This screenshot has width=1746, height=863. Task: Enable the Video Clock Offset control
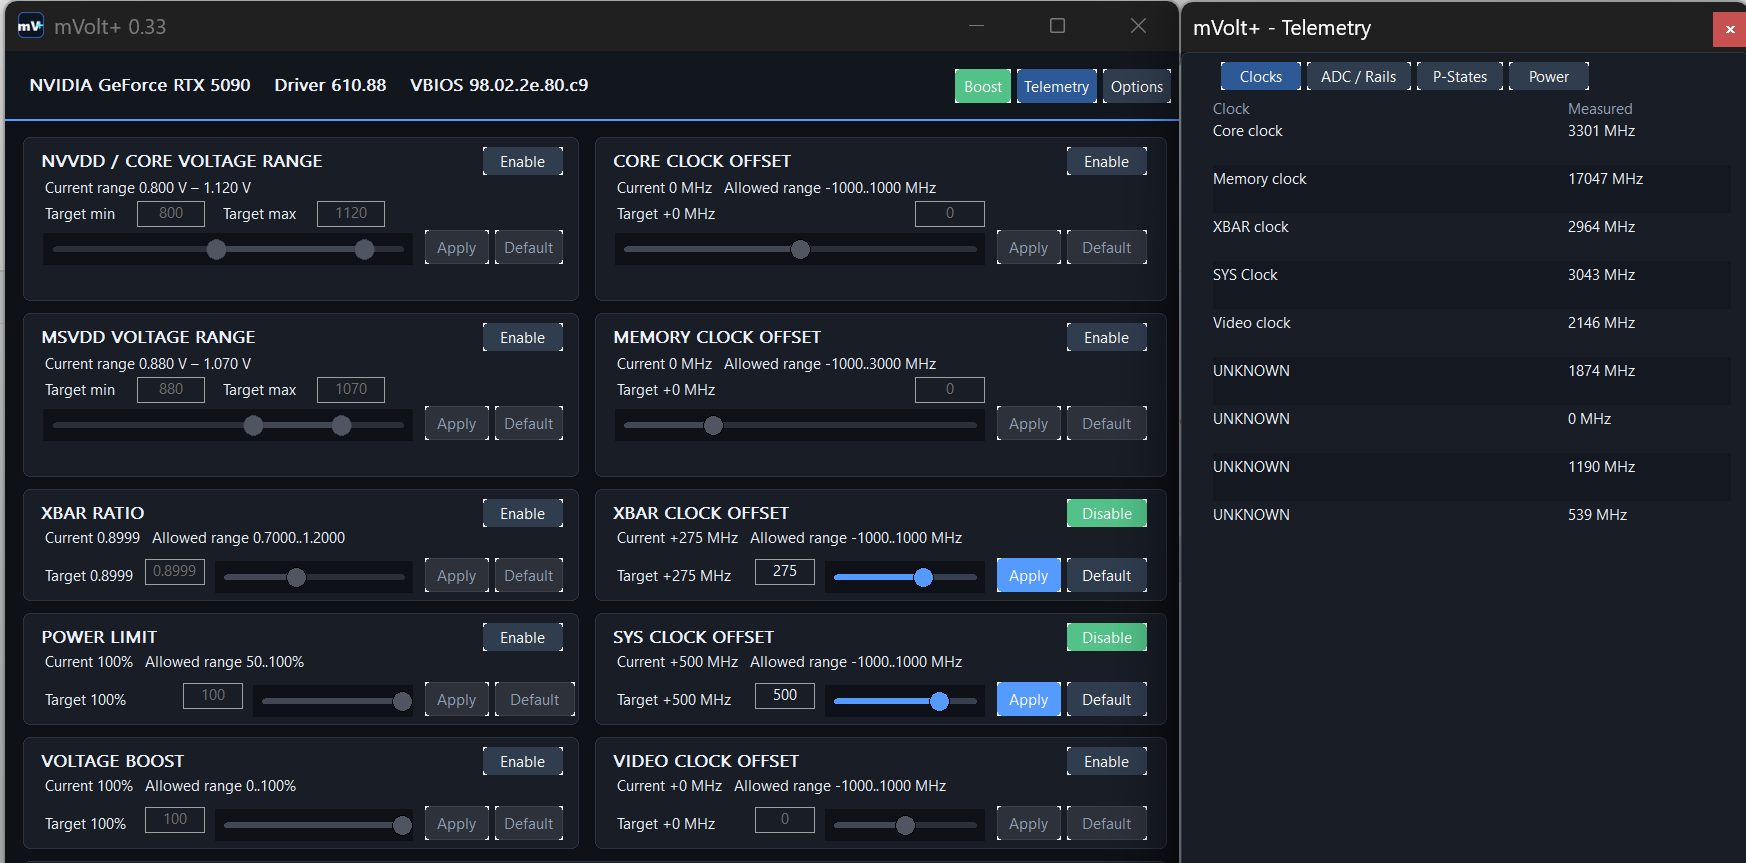tap(1107, 762)
